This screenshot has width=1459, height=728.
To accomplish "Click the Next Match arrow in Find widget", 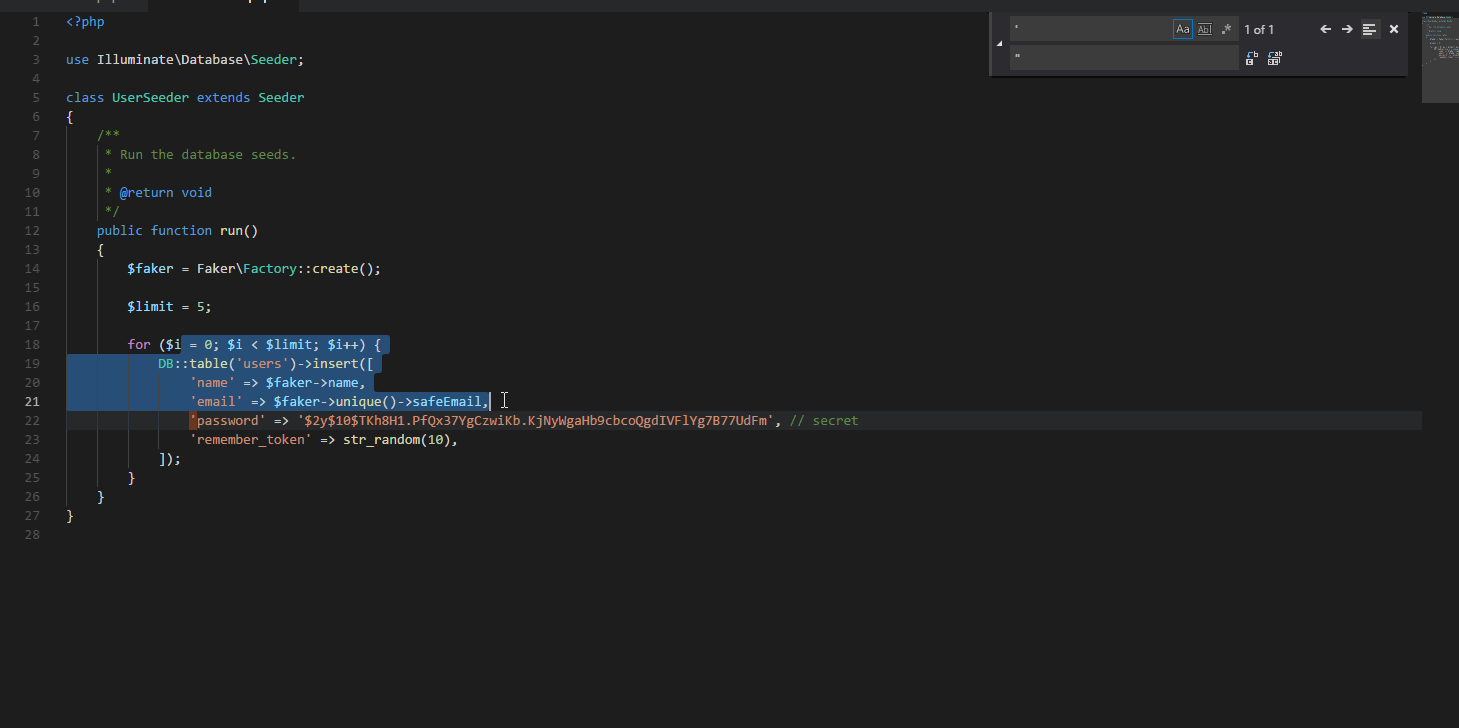I will [1346, 29].
